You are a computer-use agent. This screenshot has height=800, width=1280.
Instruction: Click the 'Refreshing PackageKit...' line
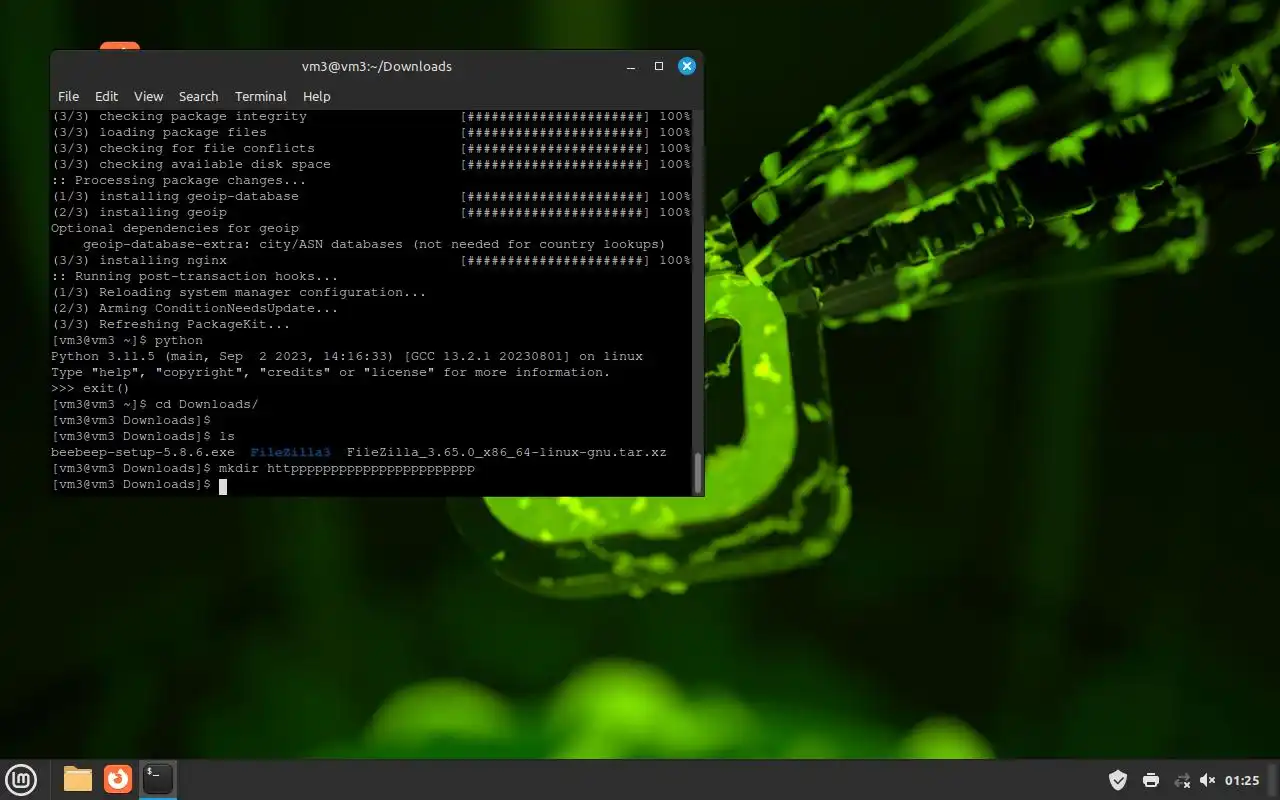point(171,324)
